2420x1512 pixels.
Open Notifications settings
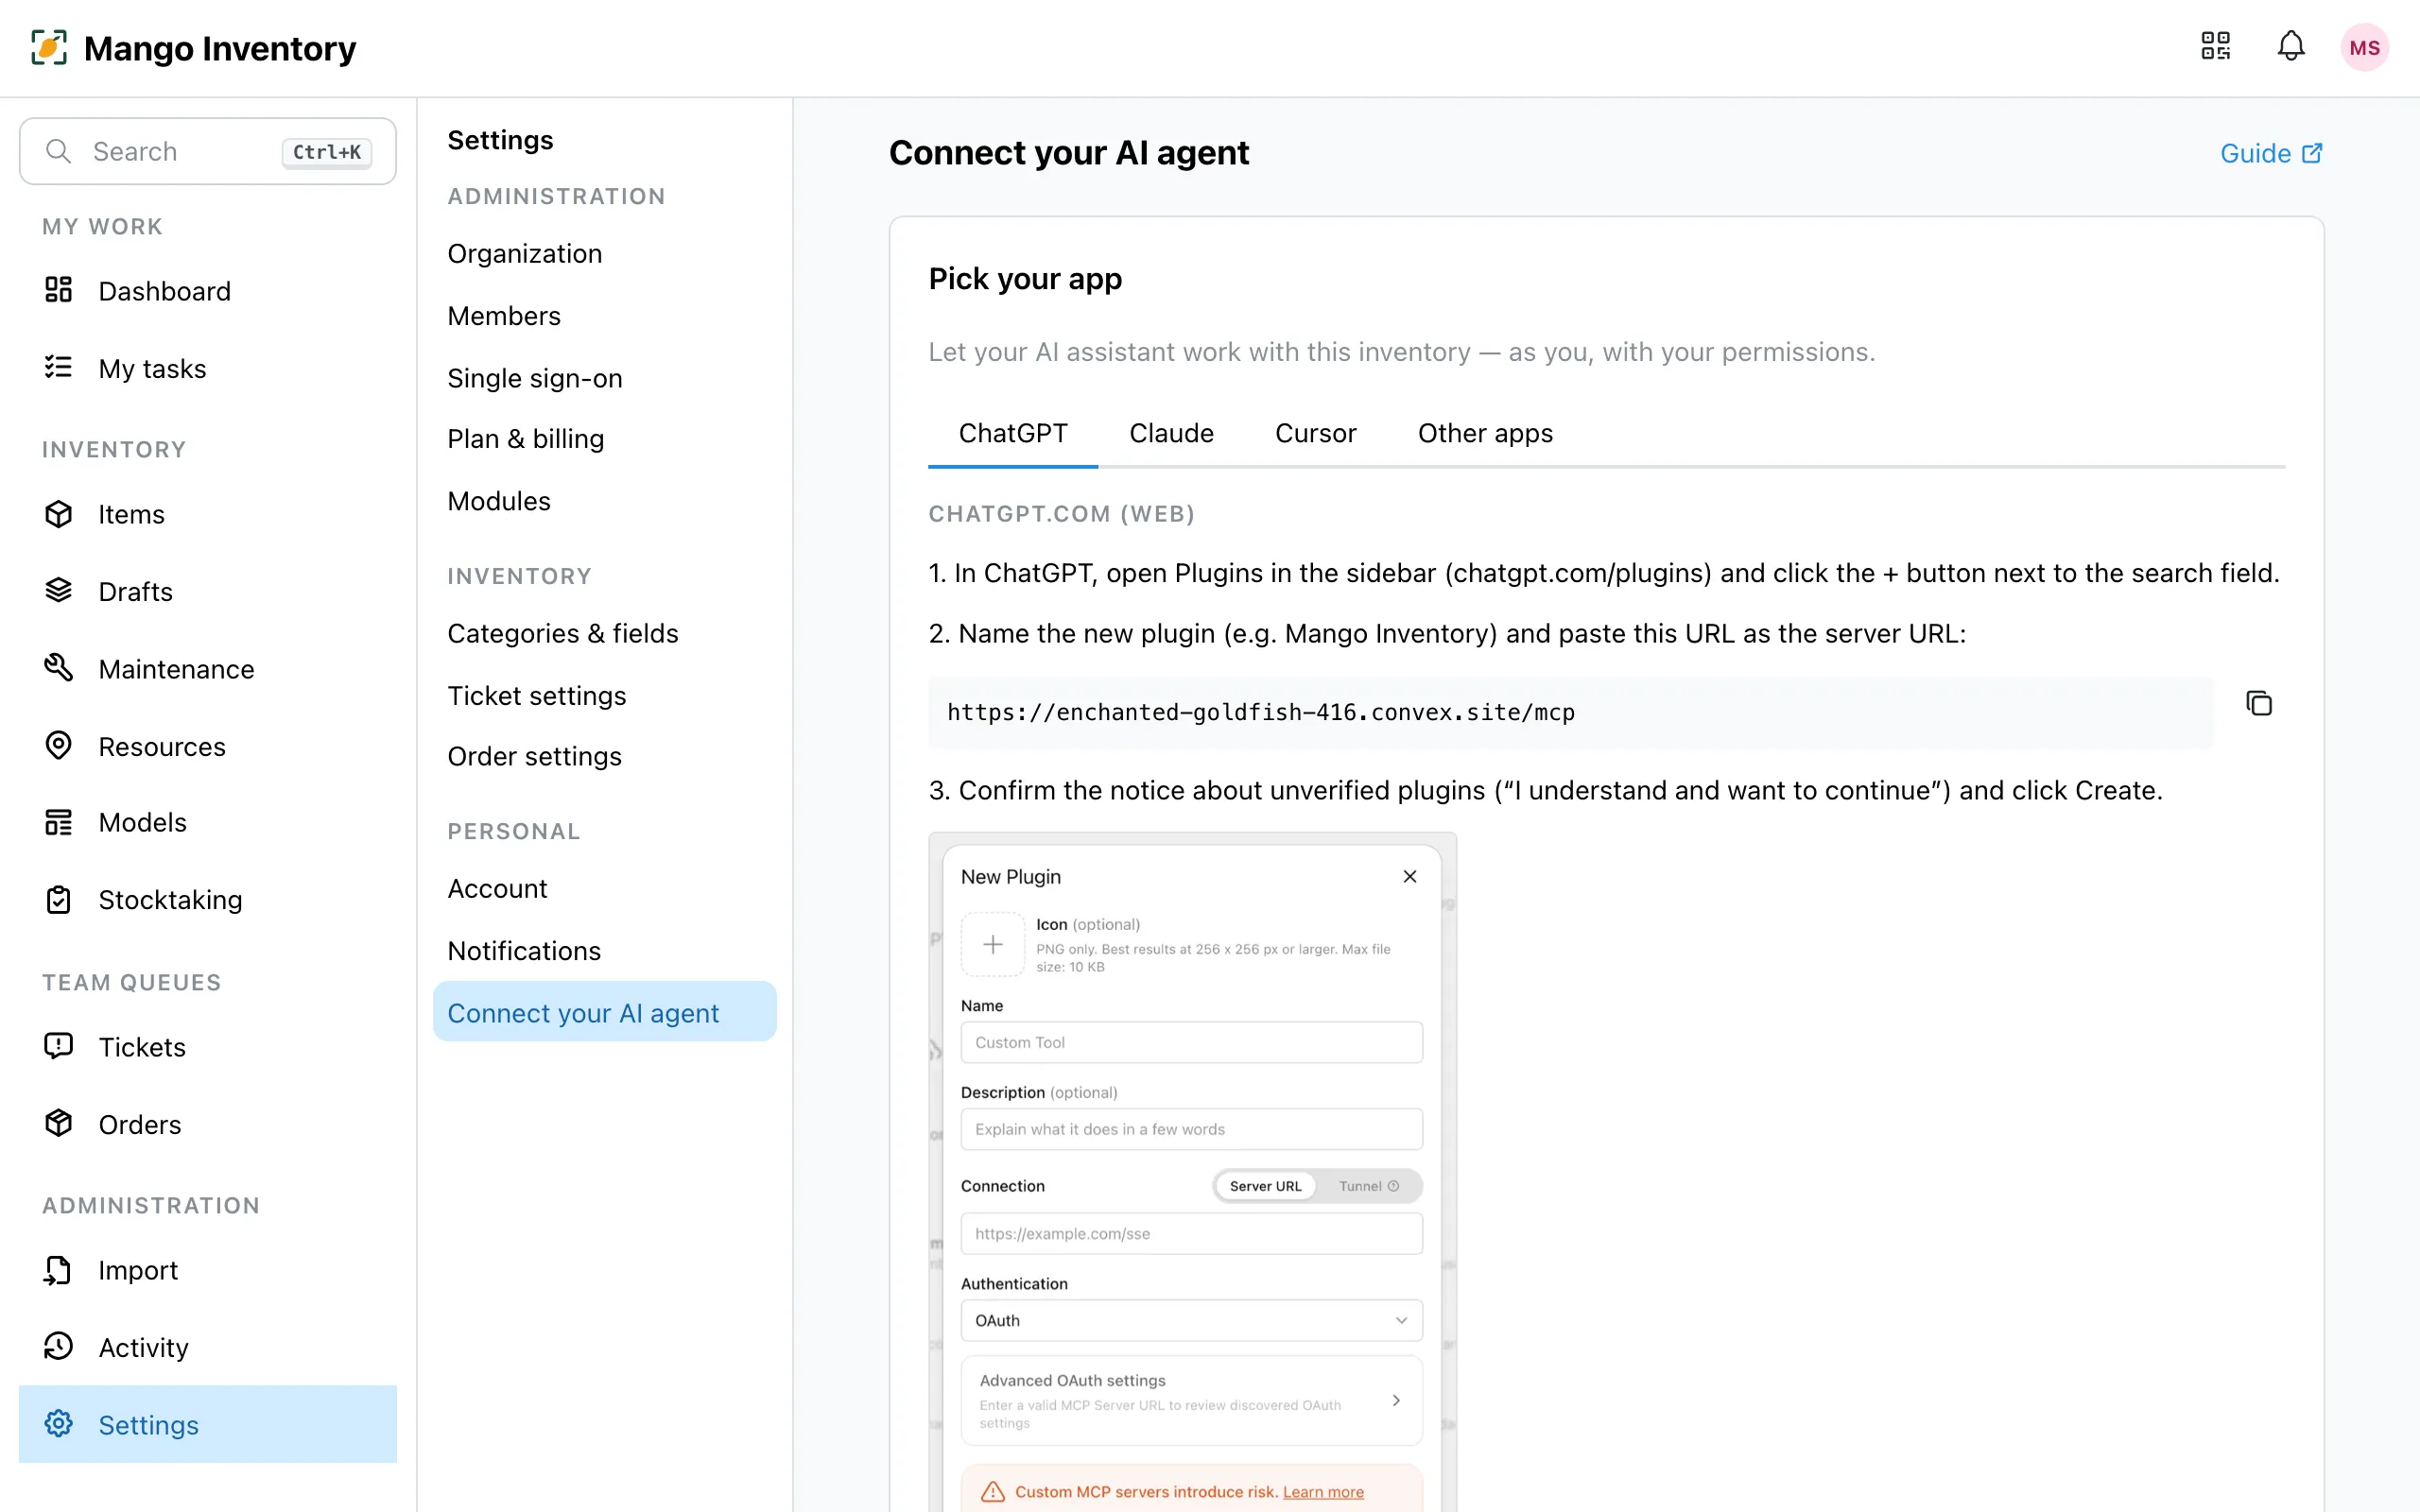[524, 951]
